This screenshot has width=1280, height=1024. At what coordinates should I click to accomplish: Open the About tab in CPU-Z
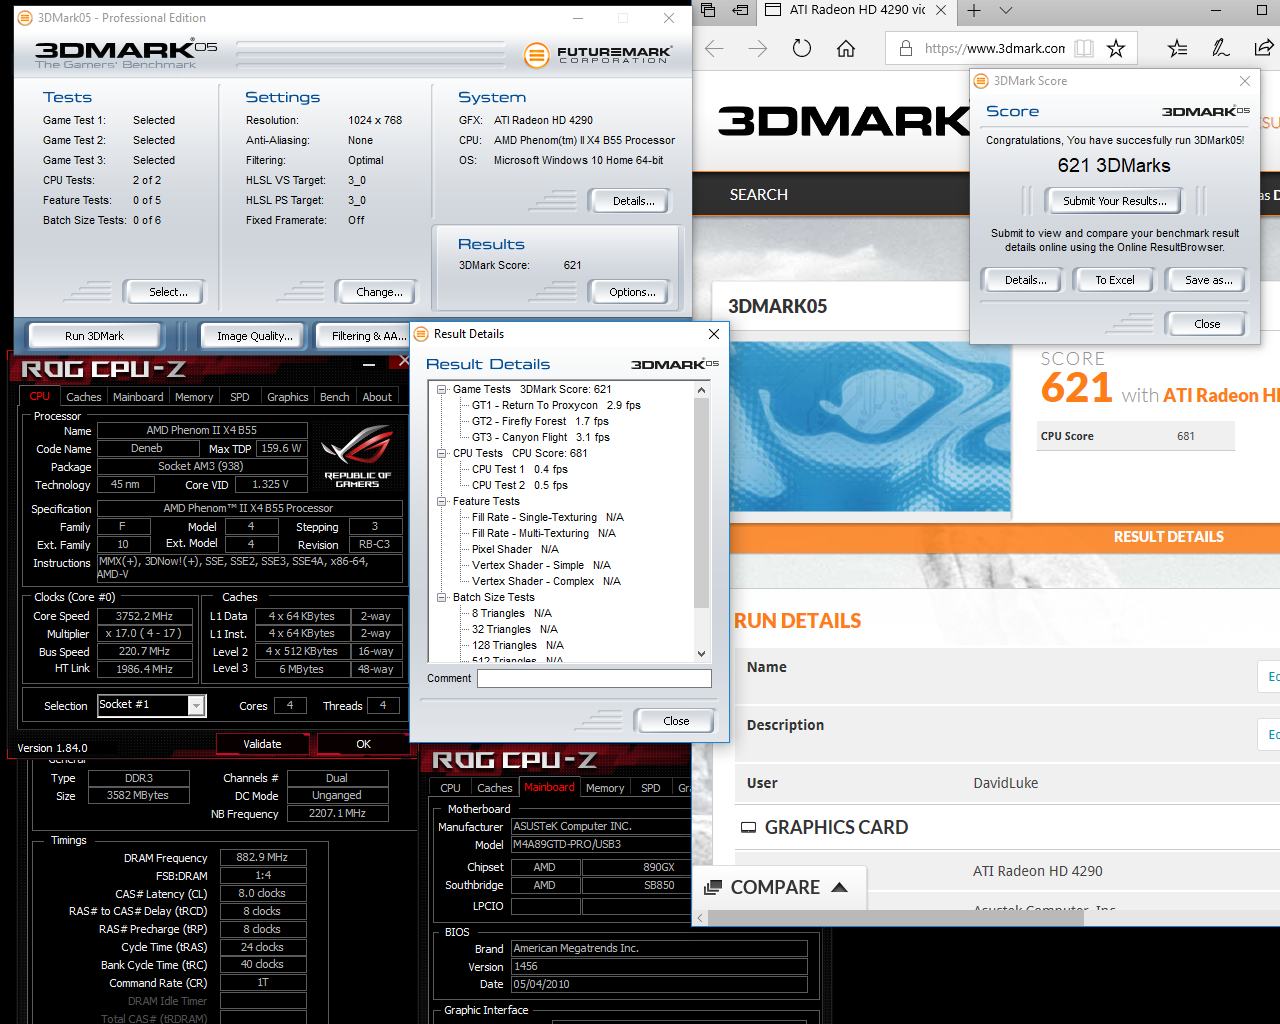[377, 397]
